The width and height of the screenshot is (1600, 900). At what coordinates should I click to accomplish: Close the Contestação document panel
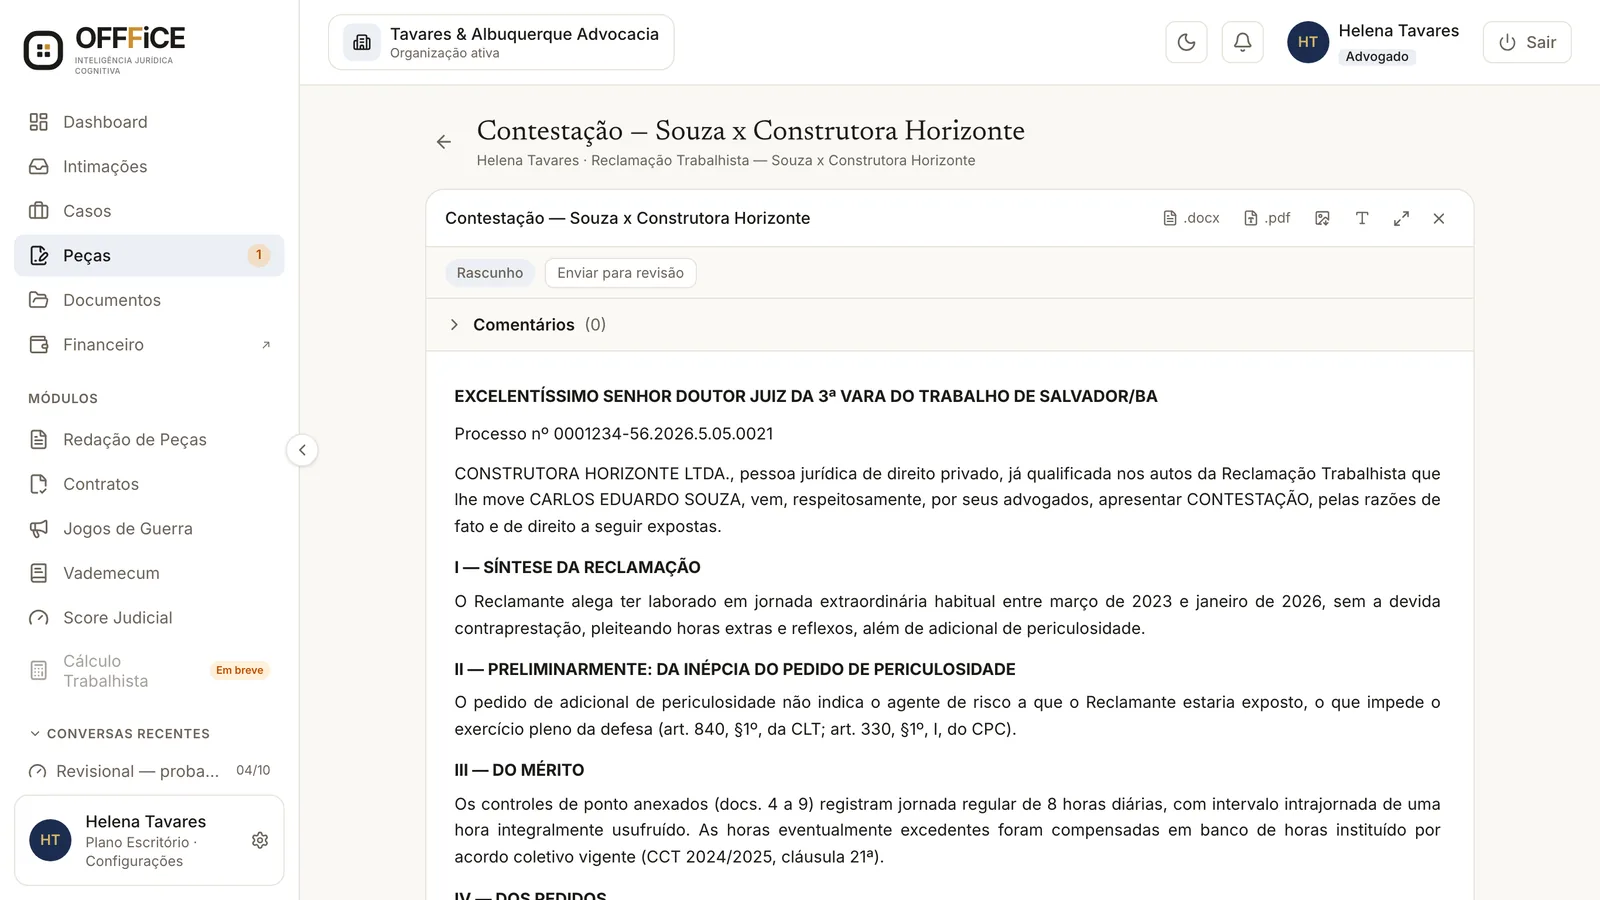click(1439, 218)
